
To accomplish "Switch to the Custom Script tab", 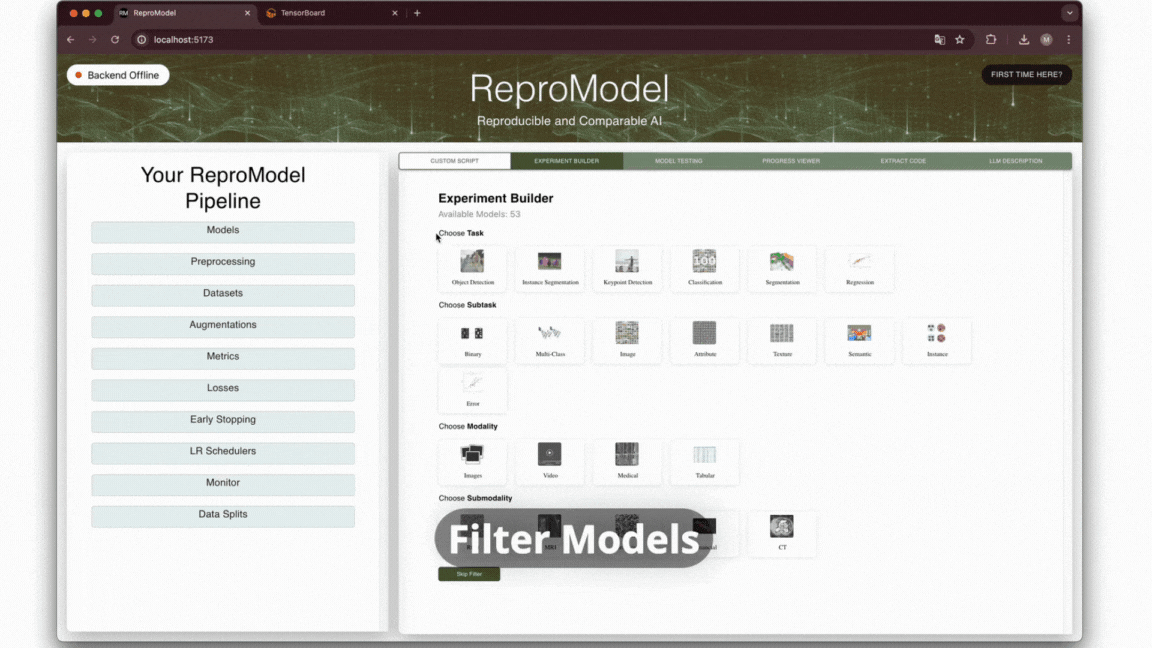I will click(x=455, y=161).
